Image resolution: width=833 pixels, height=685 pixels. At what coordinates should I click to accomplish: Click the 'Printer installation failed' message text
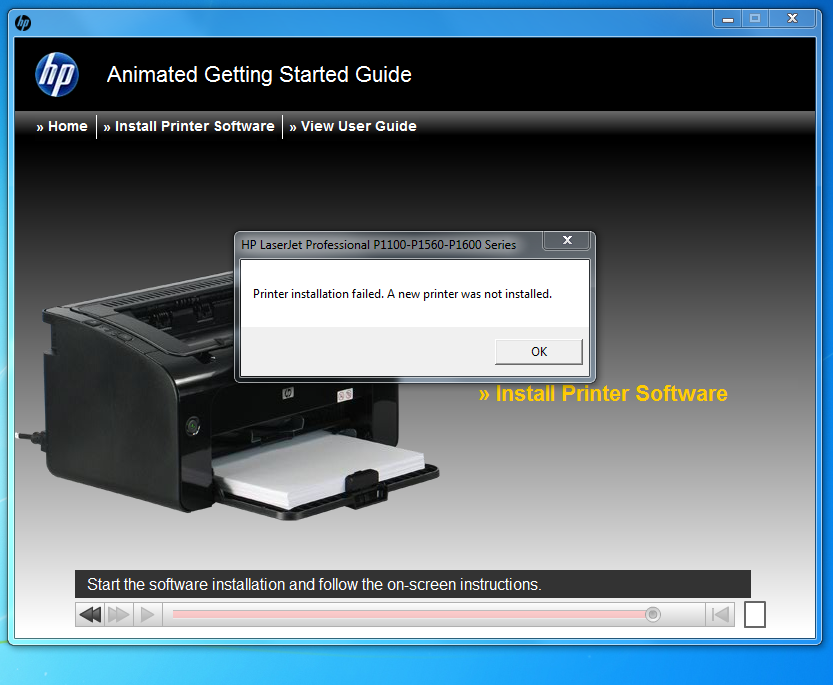tap(402, 294)
